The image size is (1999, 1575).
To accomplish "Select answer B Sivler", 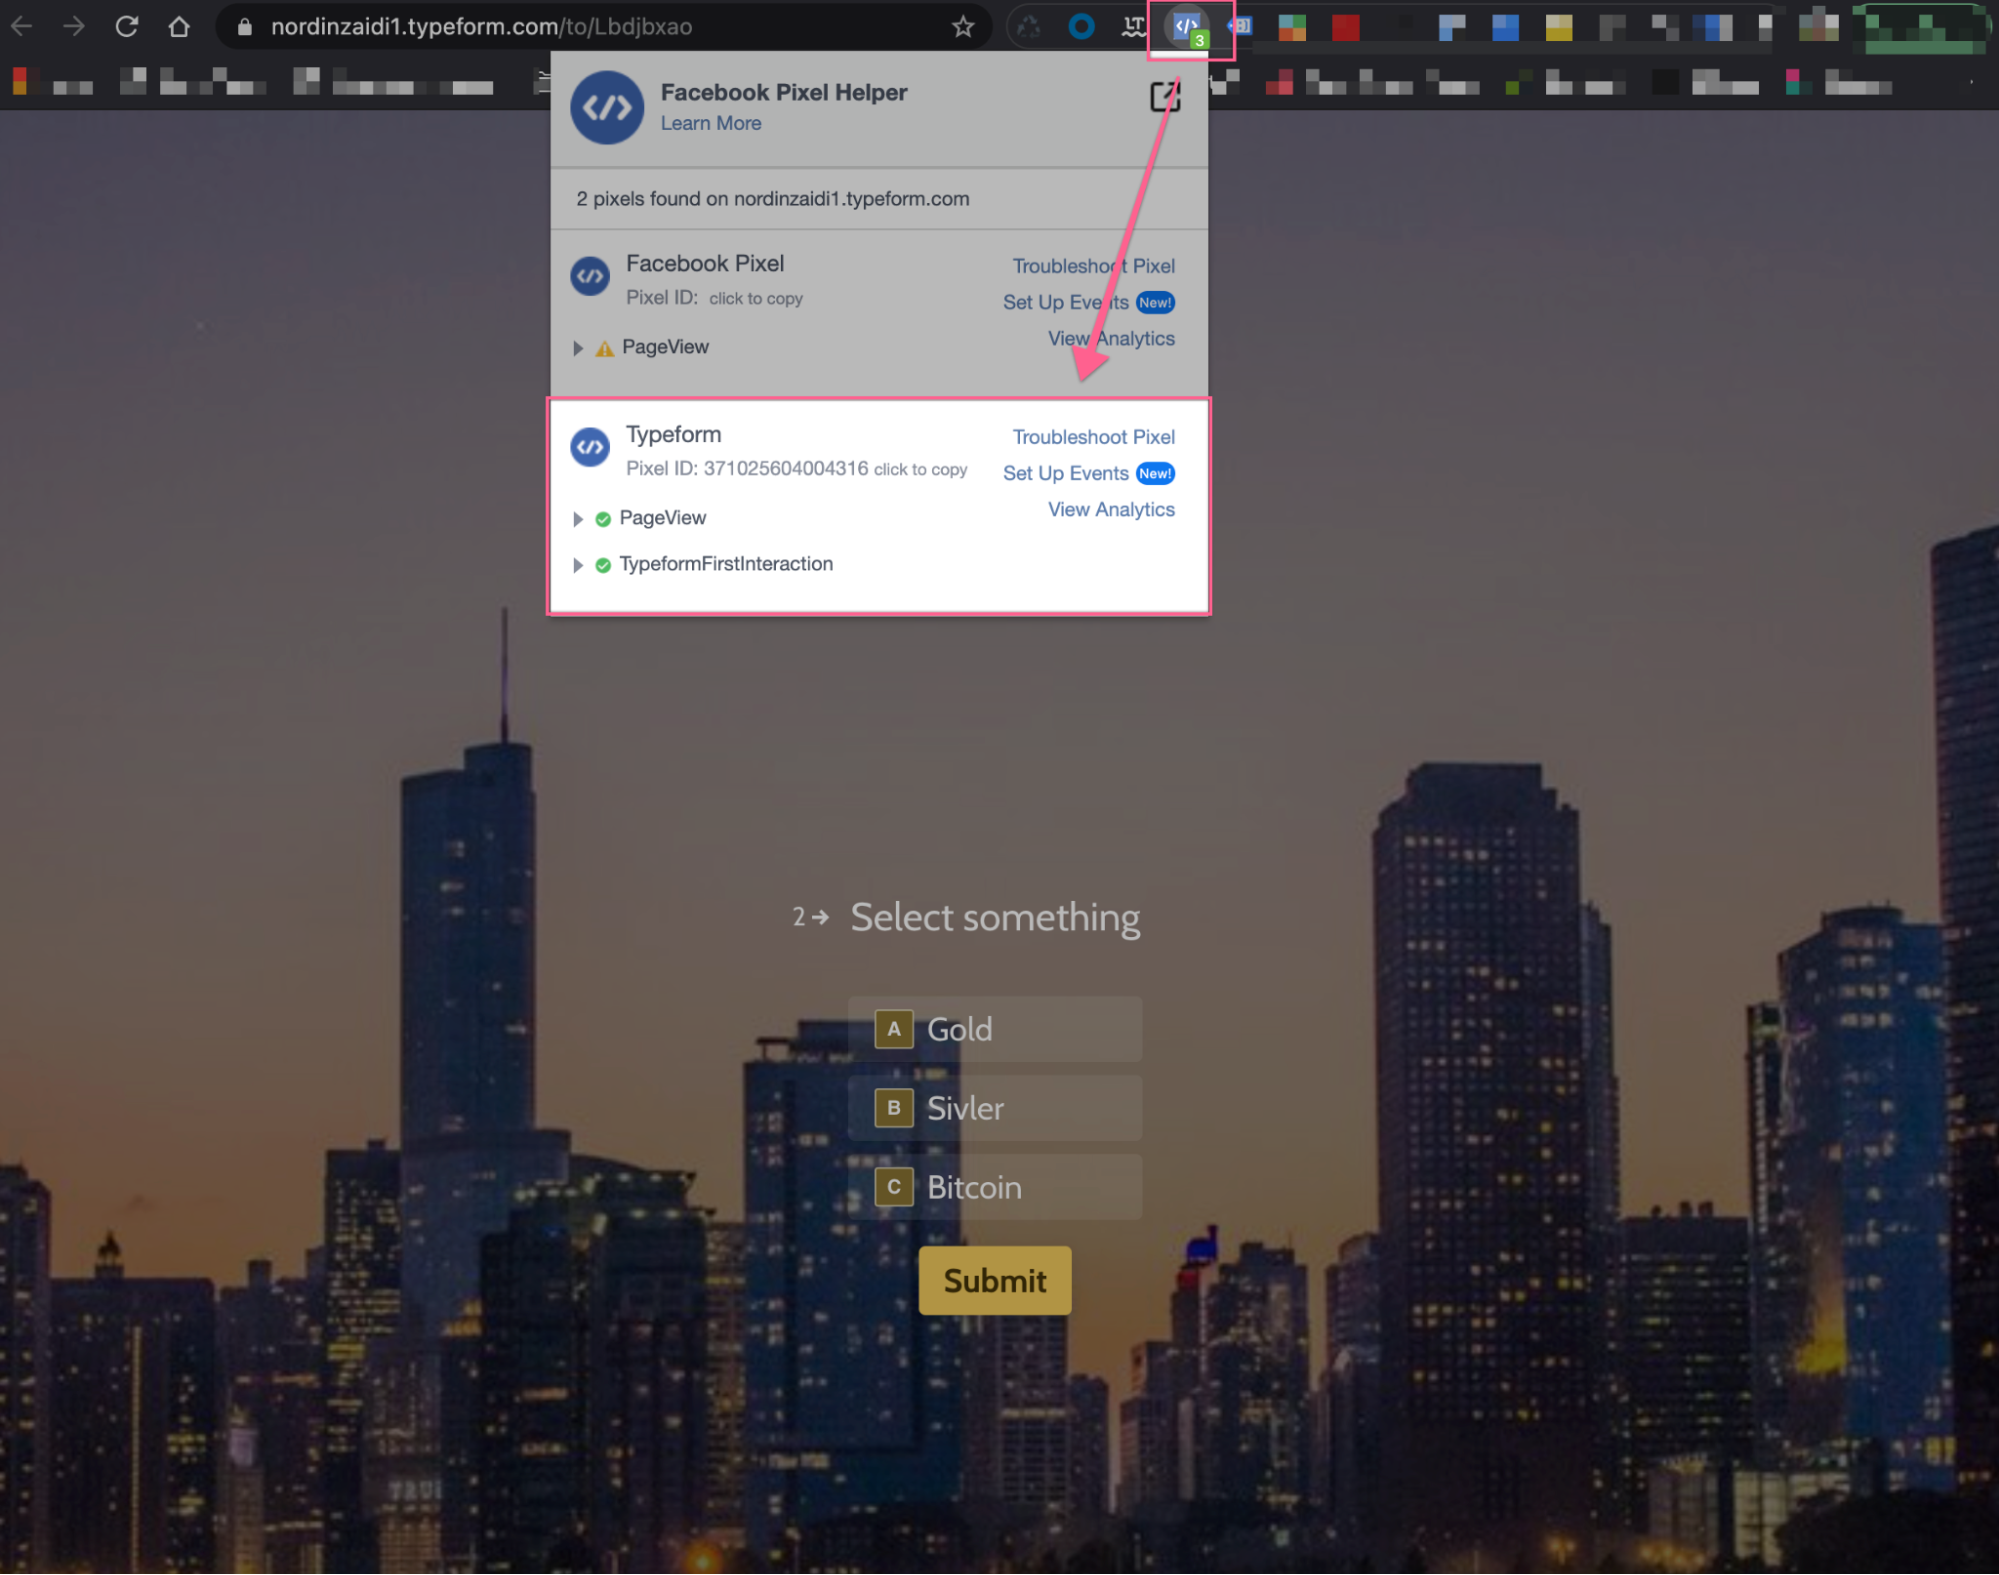I will coord(994,1107).
